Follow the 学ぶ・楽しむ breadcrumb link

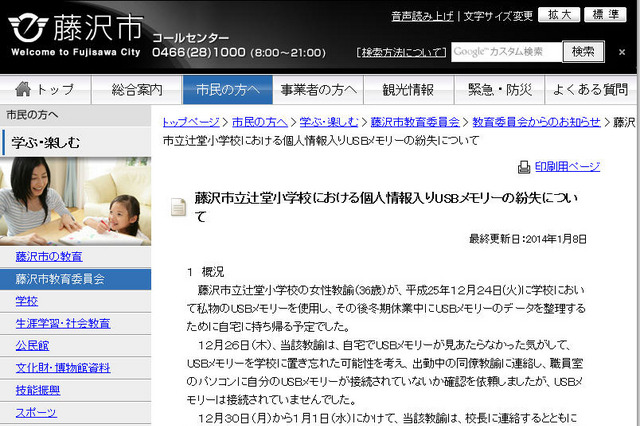coord(329,122)
